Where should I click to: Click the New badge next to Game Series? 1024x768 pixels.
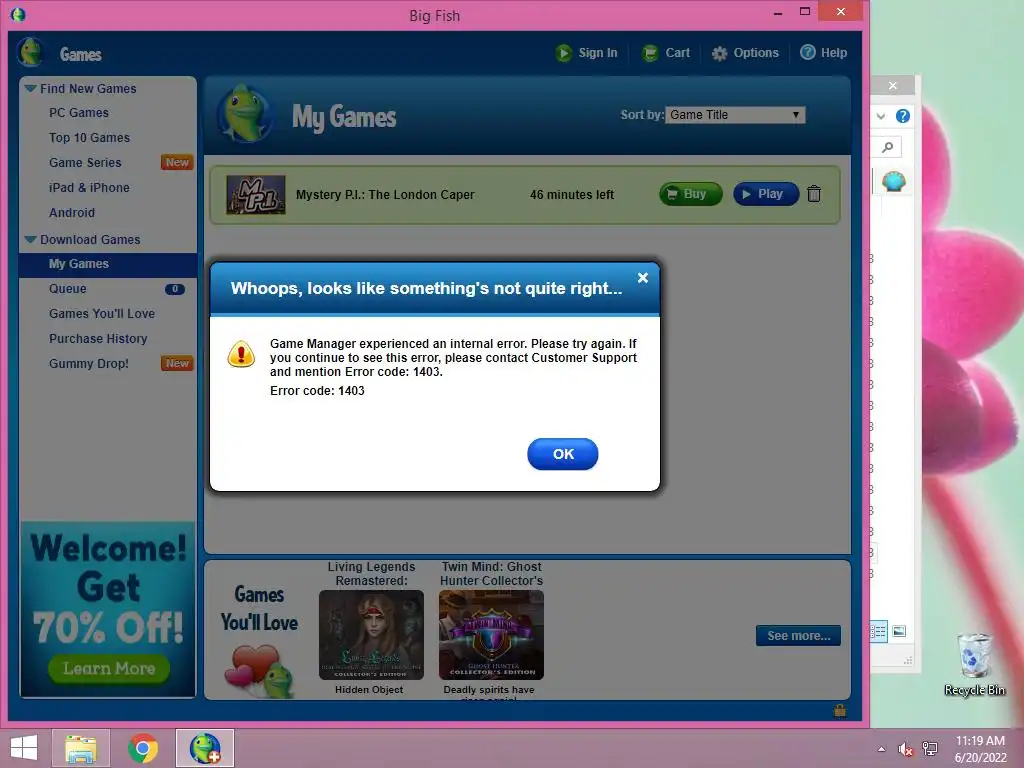point(177,162)
